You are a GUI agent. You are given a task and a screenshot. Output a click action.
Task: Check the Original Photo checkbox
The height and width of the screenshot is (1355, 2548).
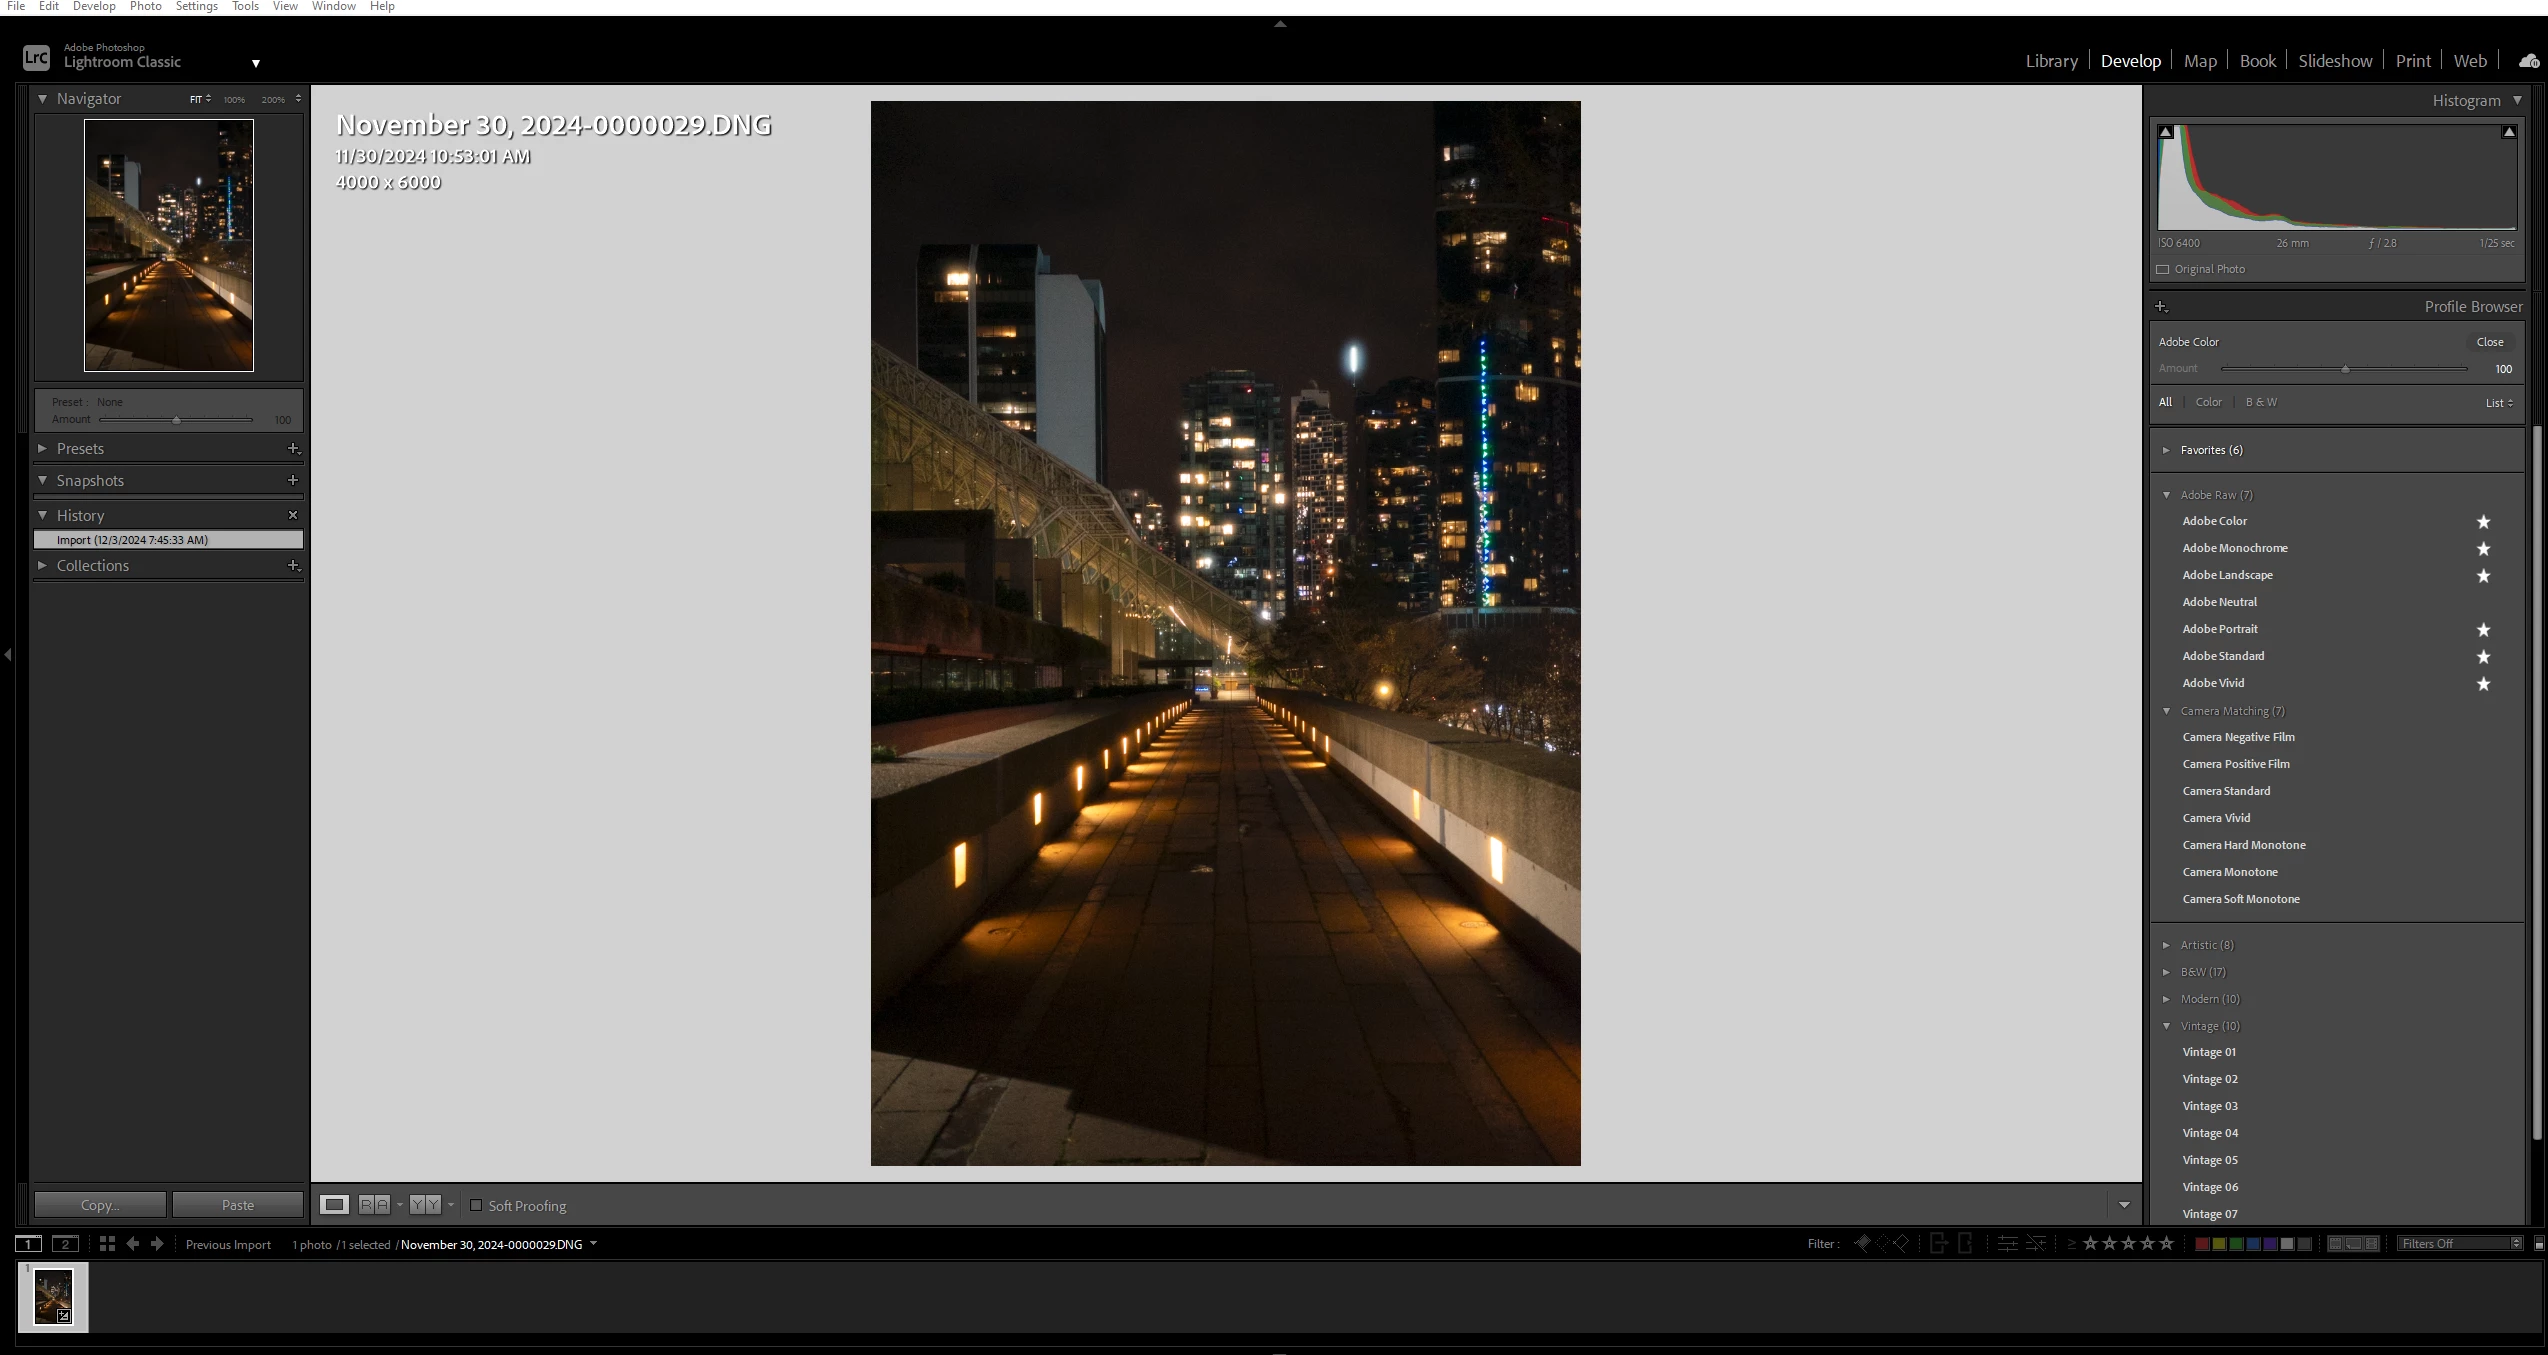click(2163, 269)
